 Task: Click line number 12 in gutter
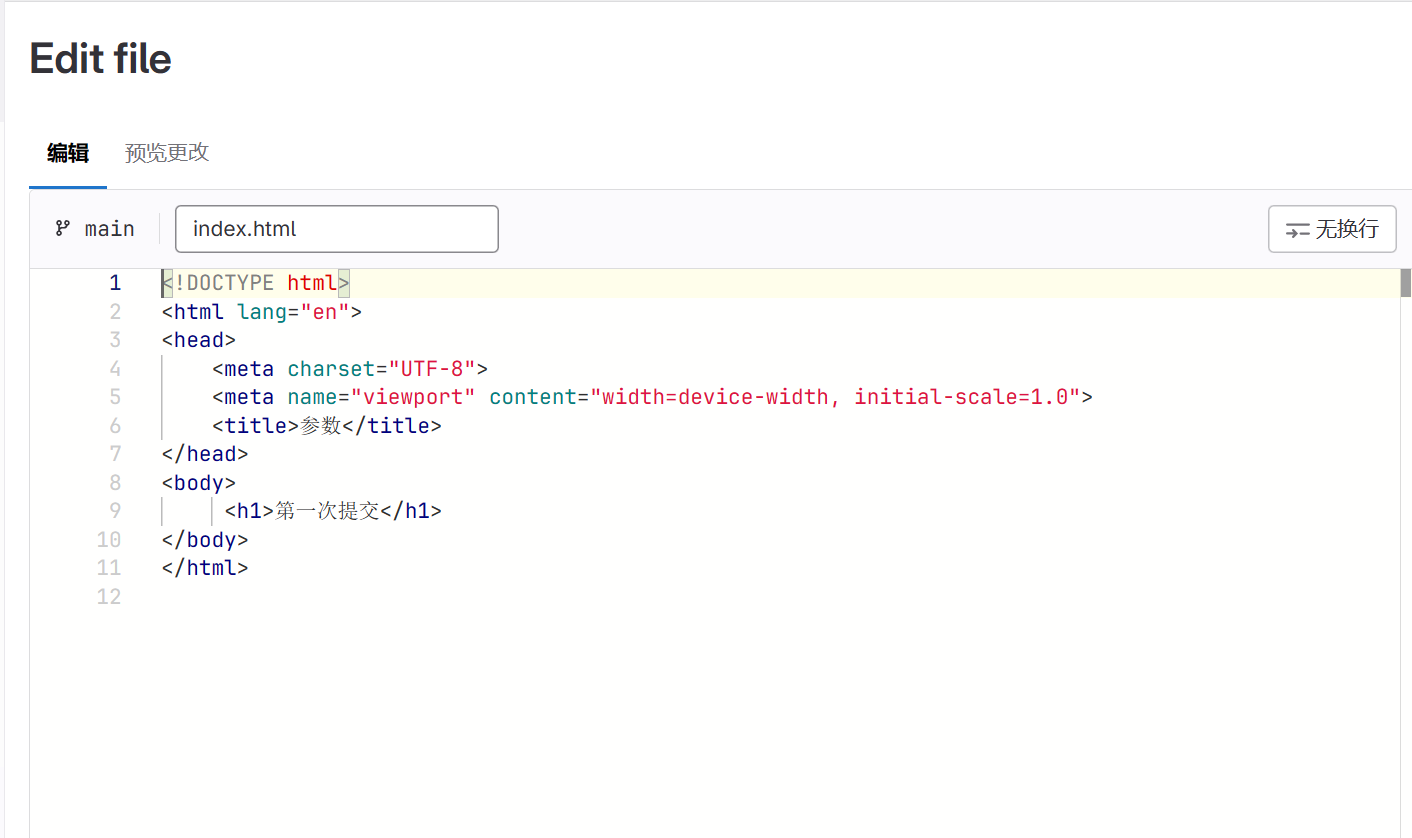click(109, 597)
